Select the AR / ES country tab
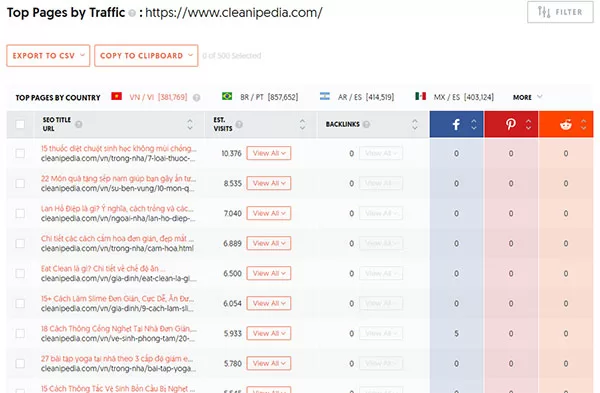 (x=366, y=97)
